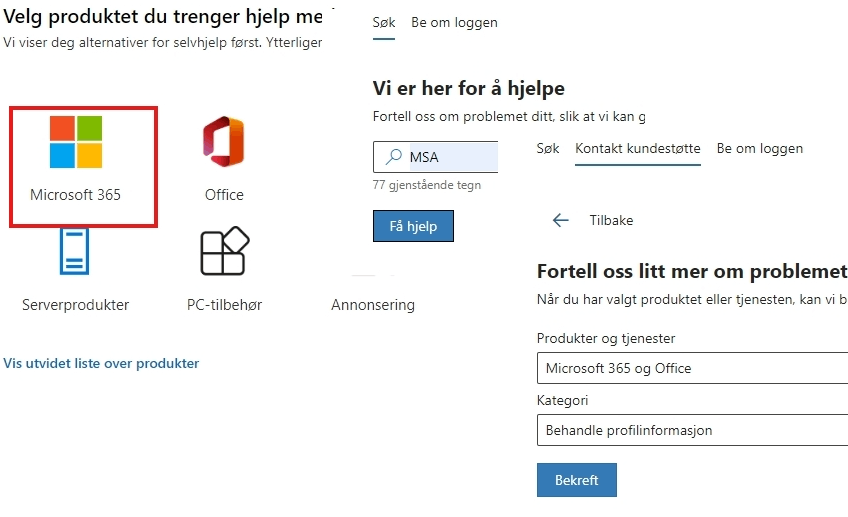
Task: Focus the MSA search input field
Action: coord(435,157)
